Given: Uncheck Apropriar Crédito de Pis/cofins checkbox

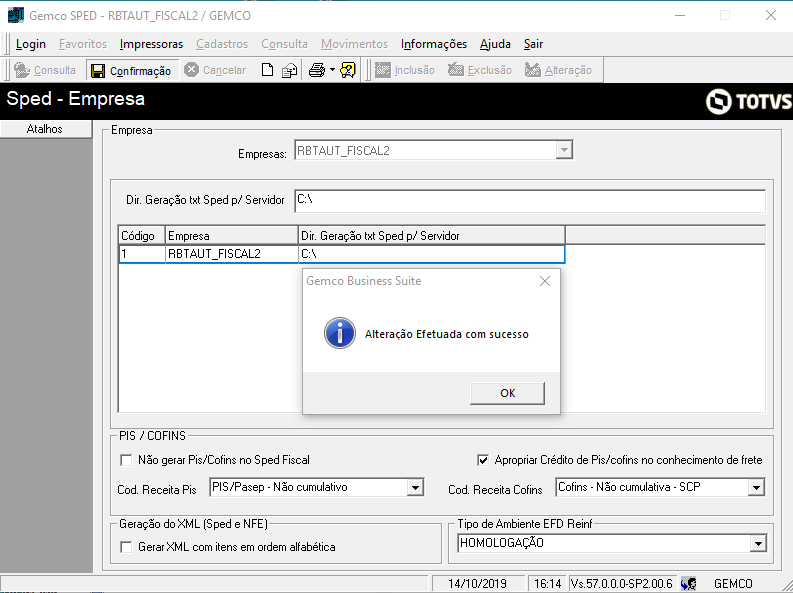Looking at the screenshot, I should (x=483, y=460).
